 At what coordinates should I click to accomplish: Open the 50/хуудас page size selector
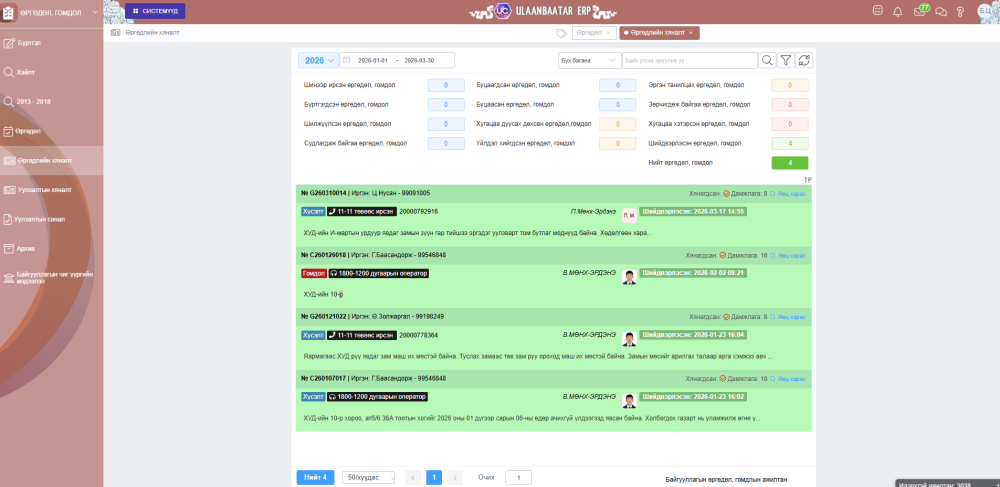tap(369, 477)
